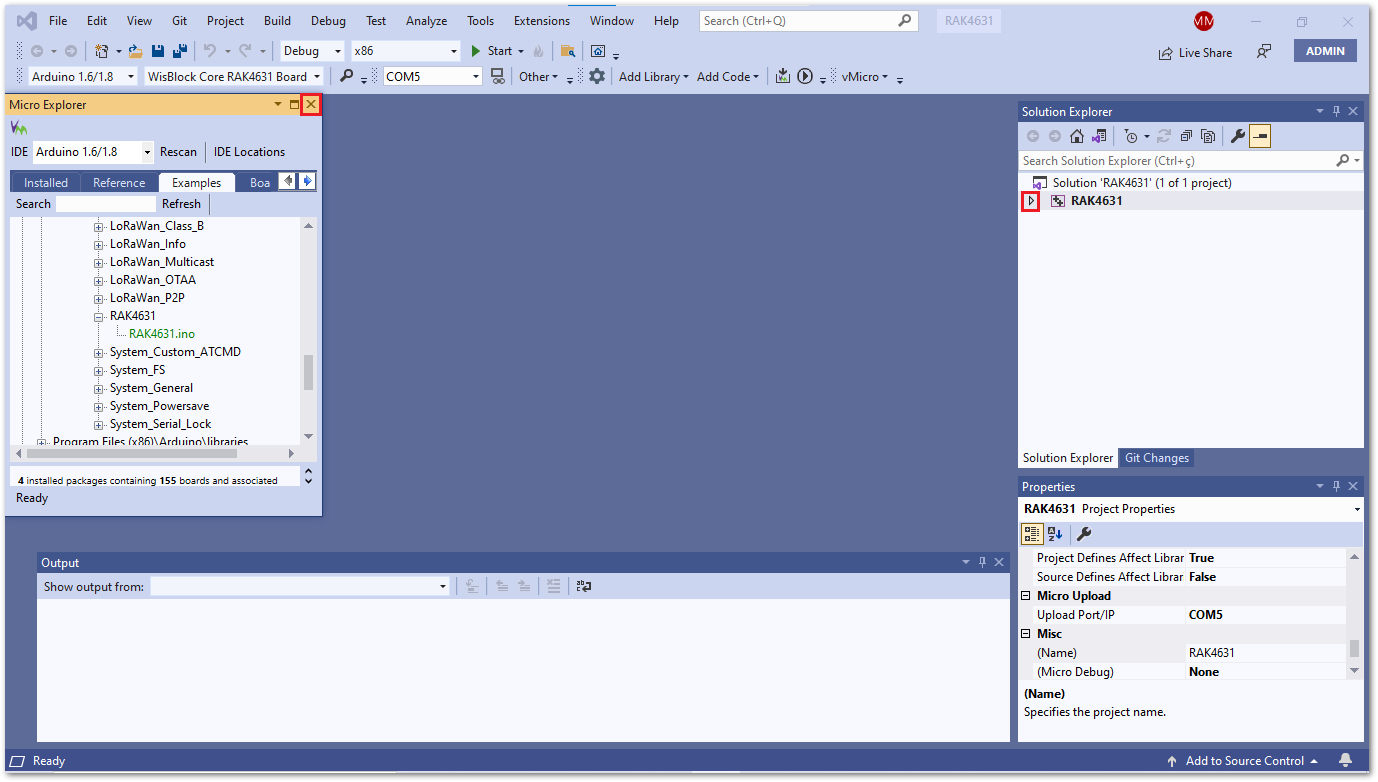Click the Refresh button in Micro Explorer
The image size is (1378, 782).
point(182,204)
